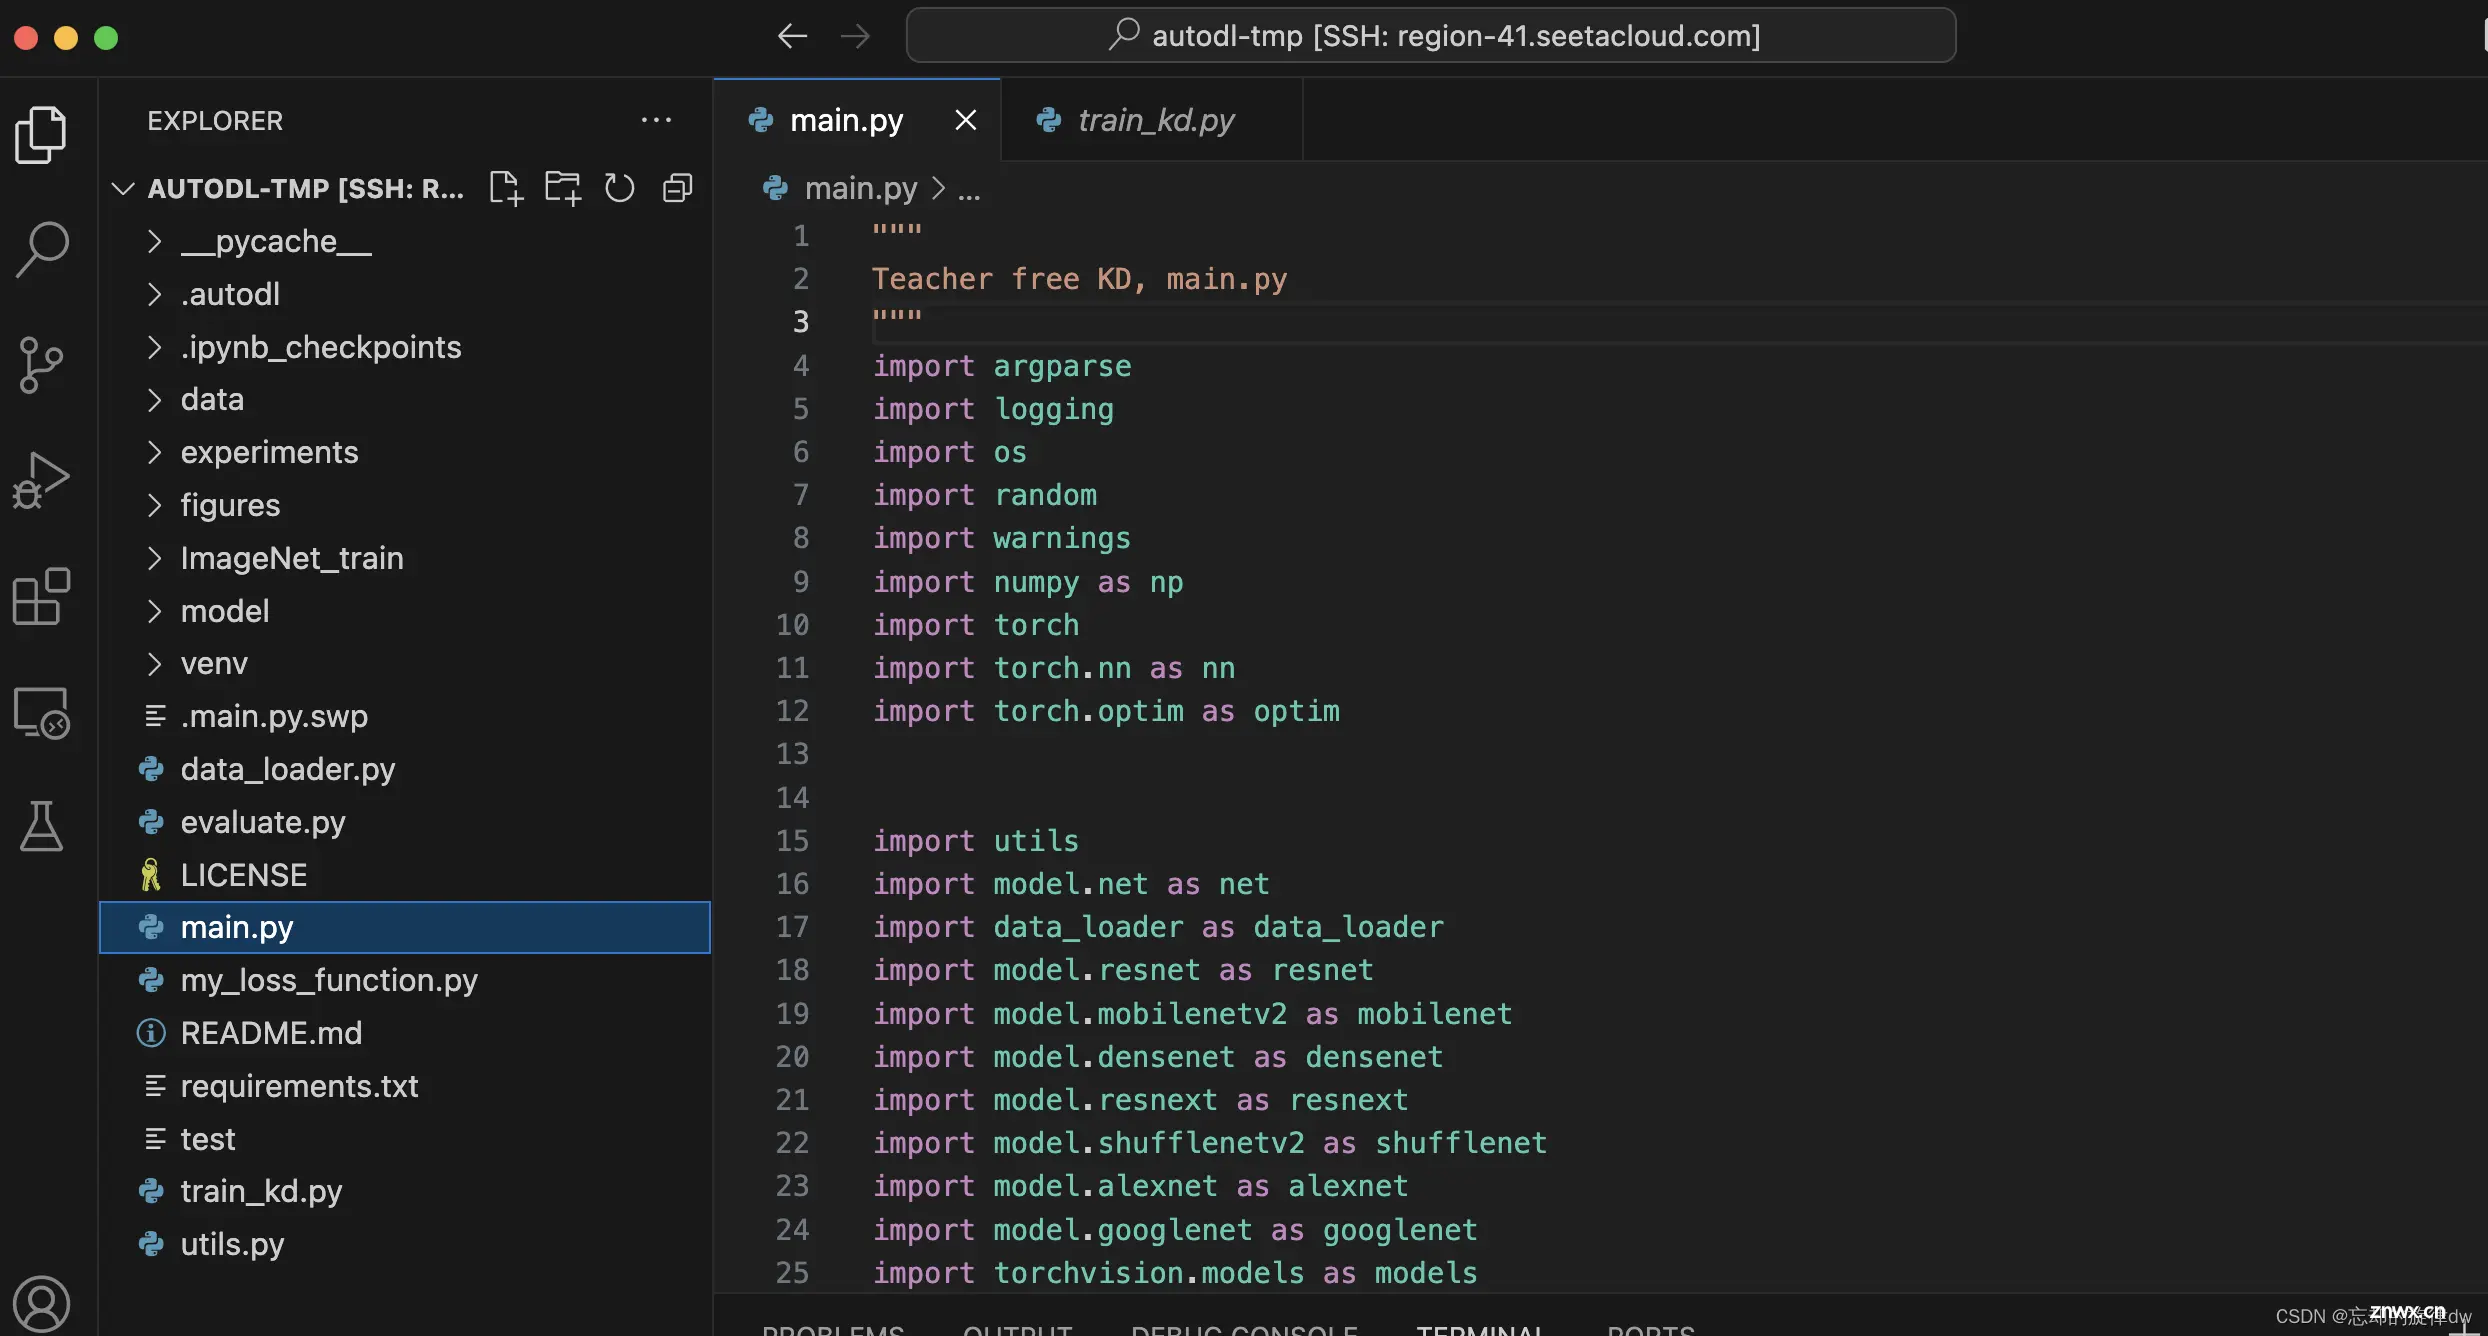The image size is (2488, 1336).
Task: Open the OUTPUT panel tab
Action: coord(1017,1329)
